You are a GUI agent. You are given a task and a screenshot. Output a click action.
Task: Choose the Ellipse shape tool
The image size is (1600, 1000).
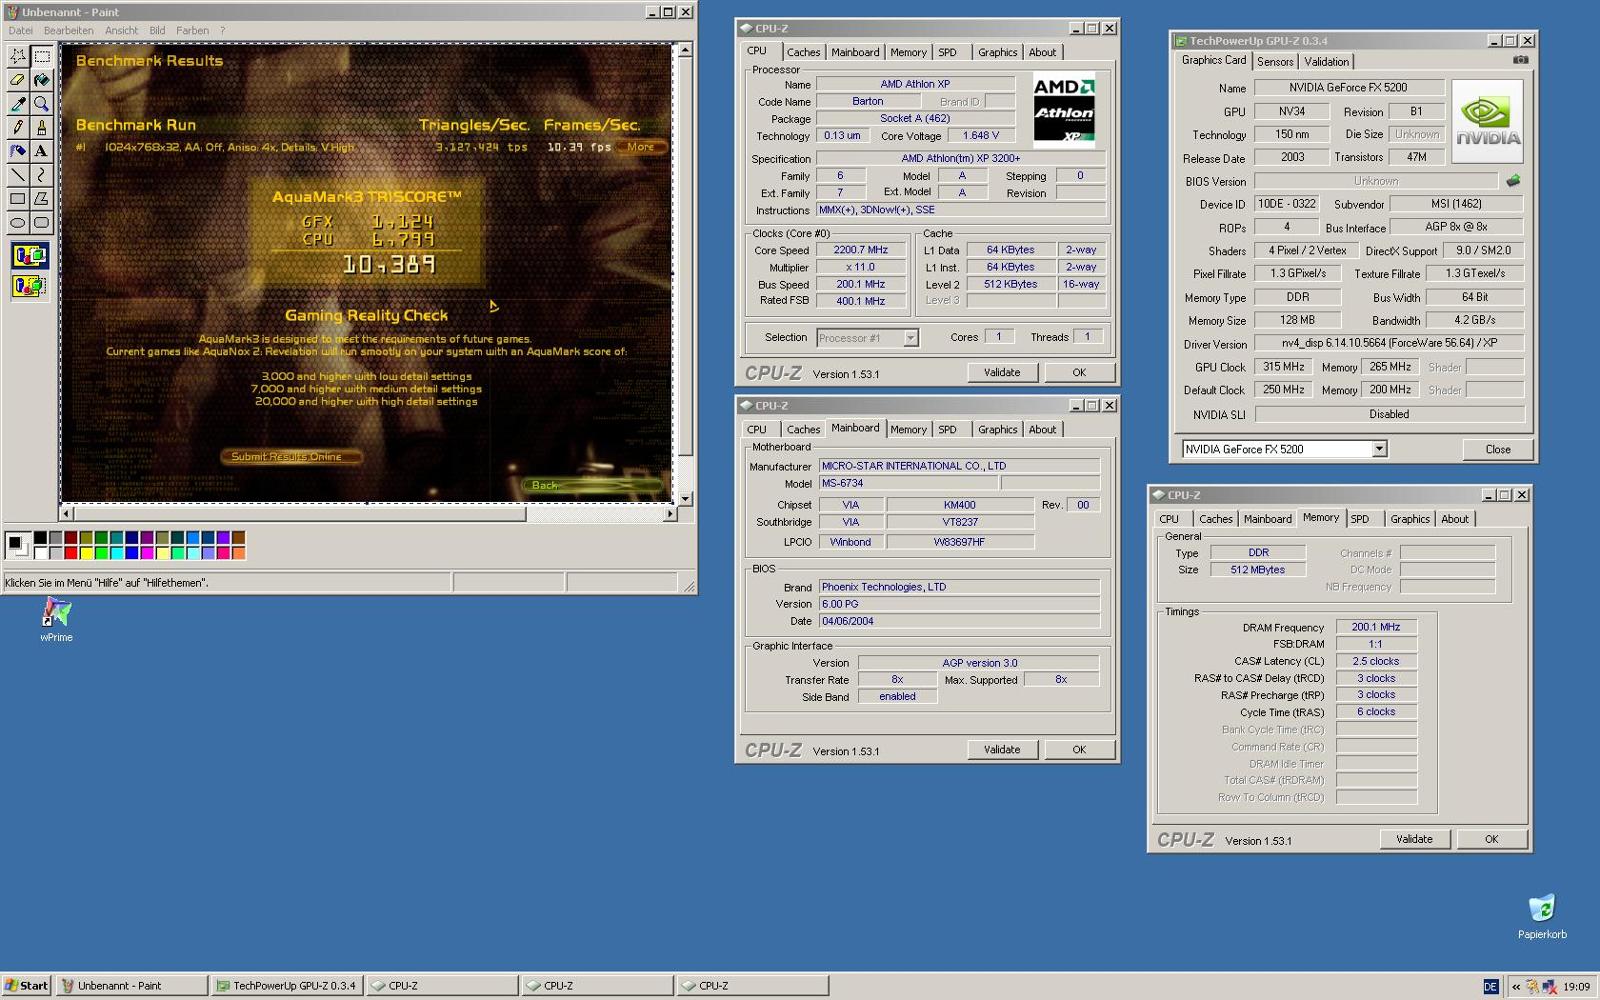[x=18, y=223]
